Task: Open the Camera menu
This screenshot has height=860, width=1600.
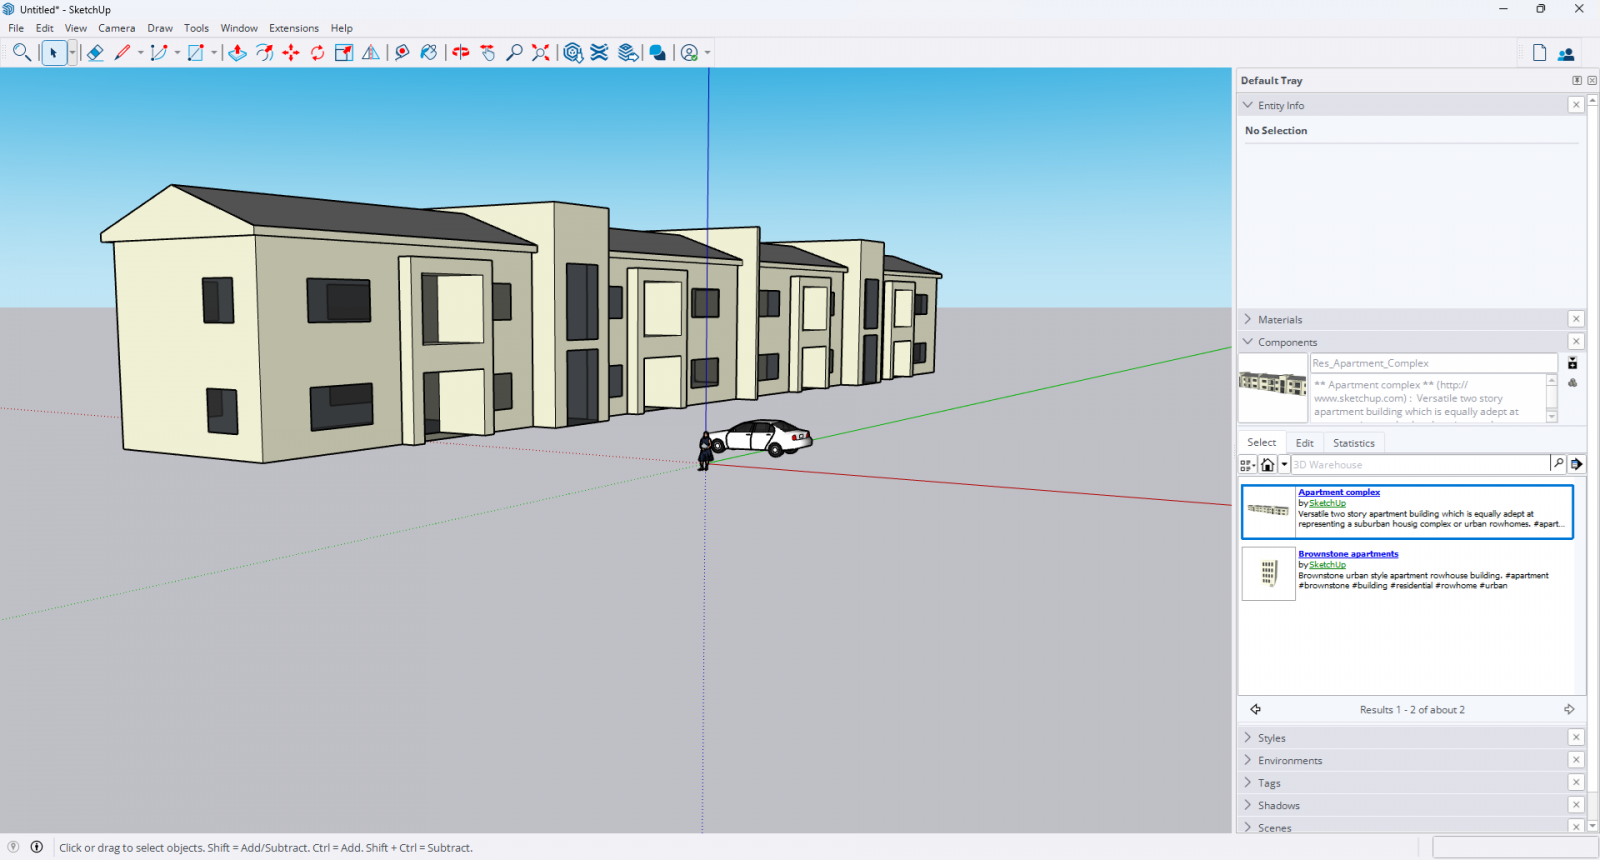Action: coord(116,28)
